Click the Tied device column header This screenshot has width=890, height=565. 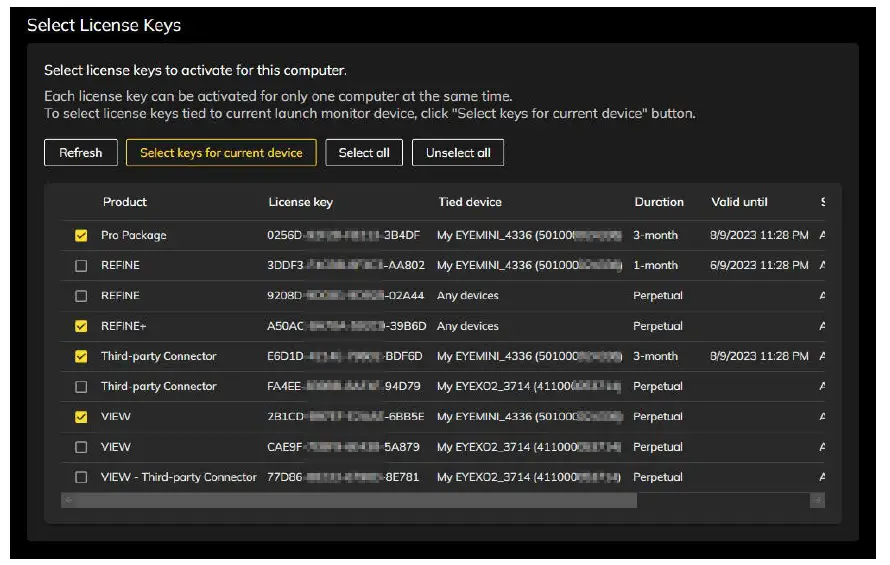(470, 202)
